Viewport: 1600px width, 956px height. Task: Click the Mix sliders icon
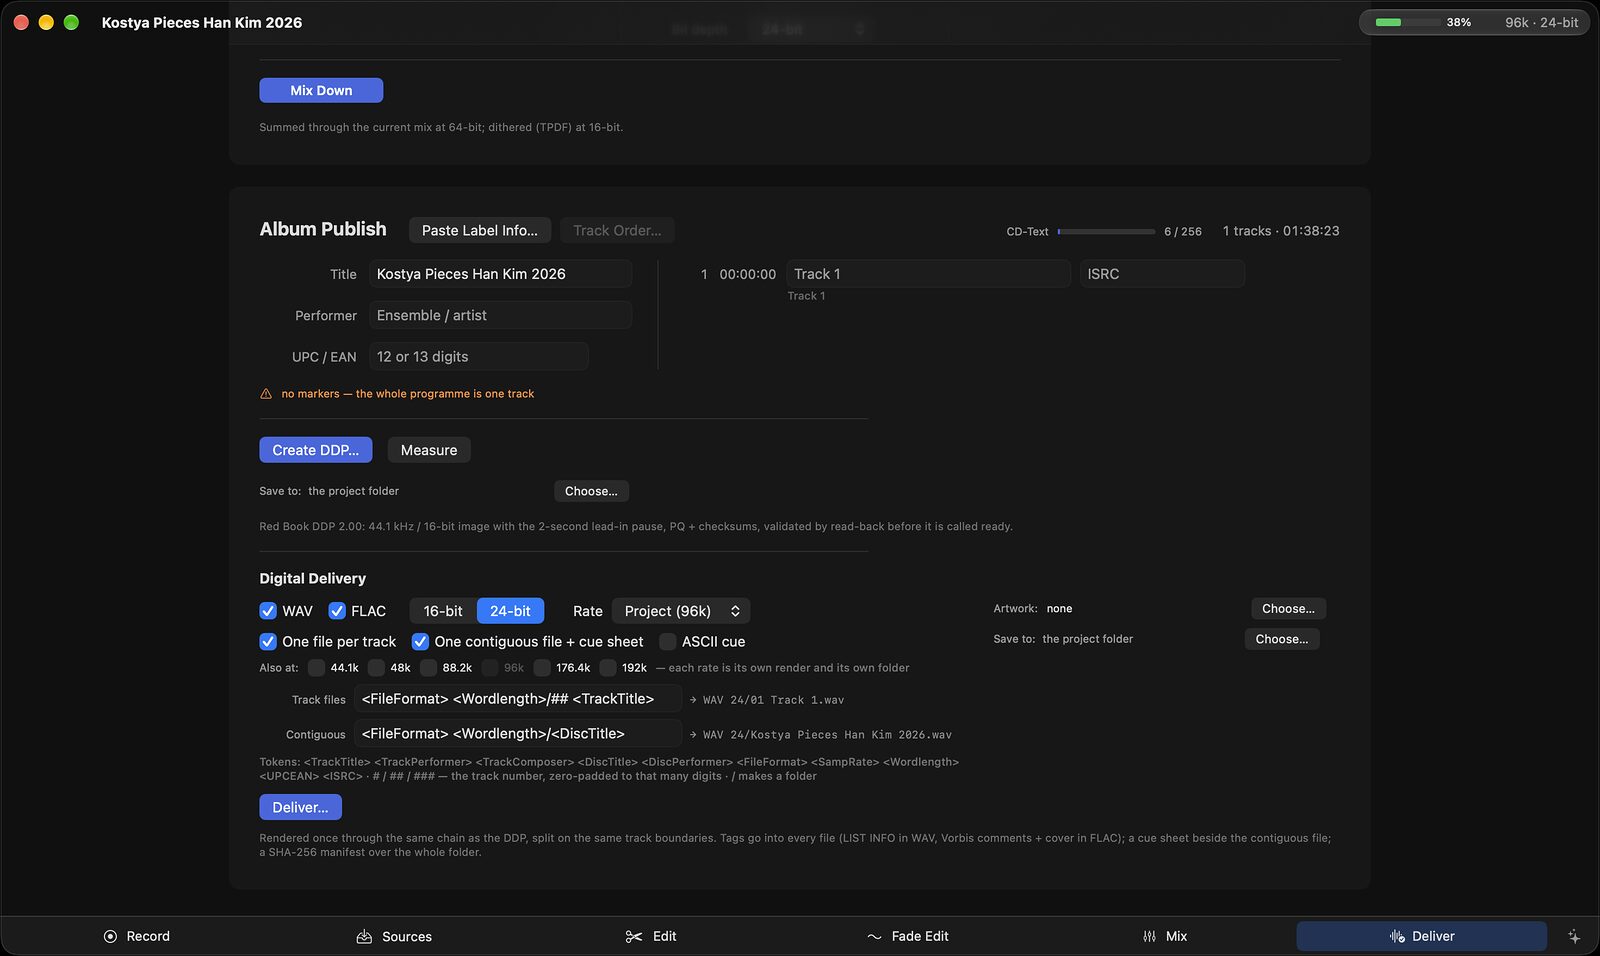(x=1149, y=936)
